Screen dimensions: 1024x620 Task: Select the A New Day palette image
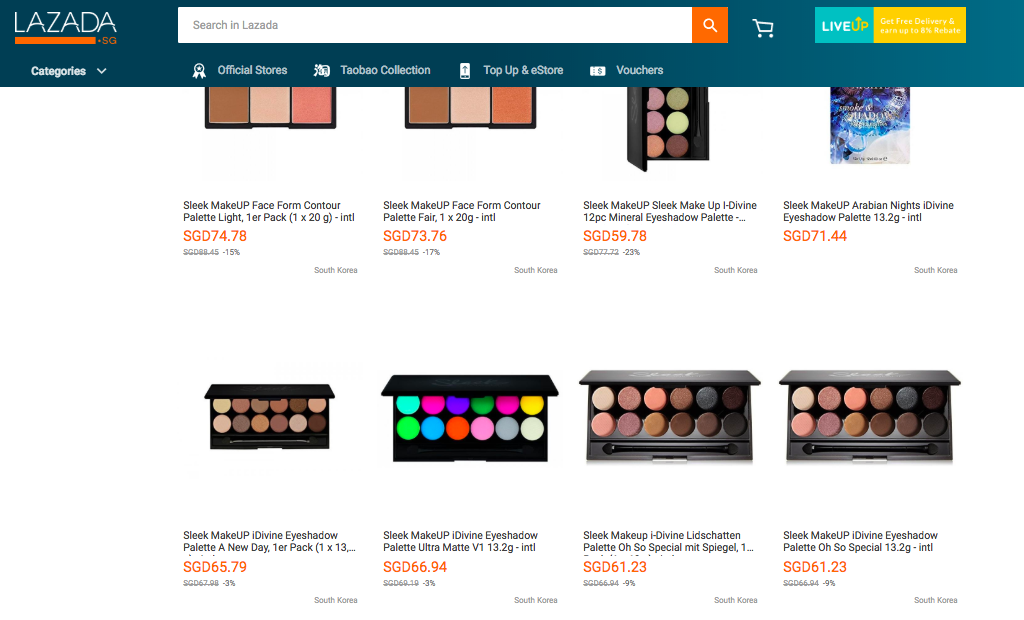tap(269, 416)
